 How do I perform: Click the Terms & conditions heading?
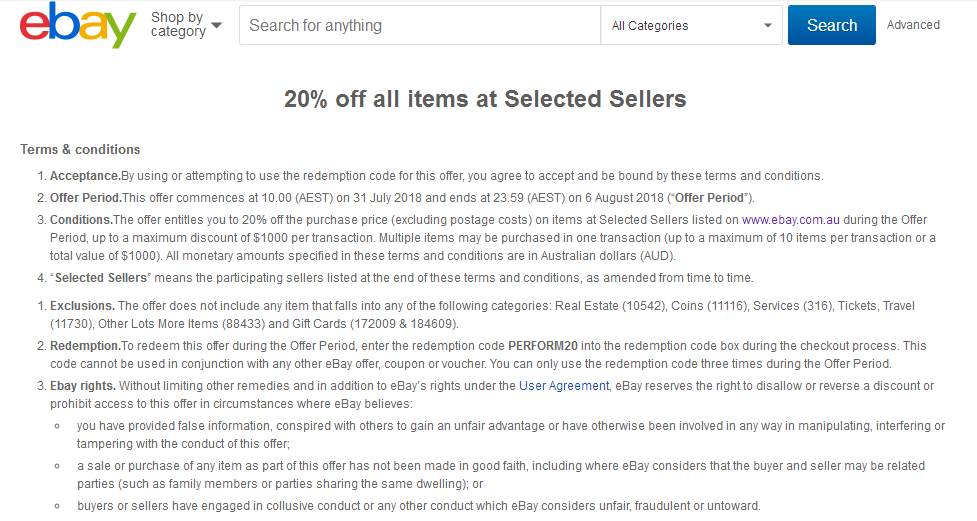click(x=80, y=150)
